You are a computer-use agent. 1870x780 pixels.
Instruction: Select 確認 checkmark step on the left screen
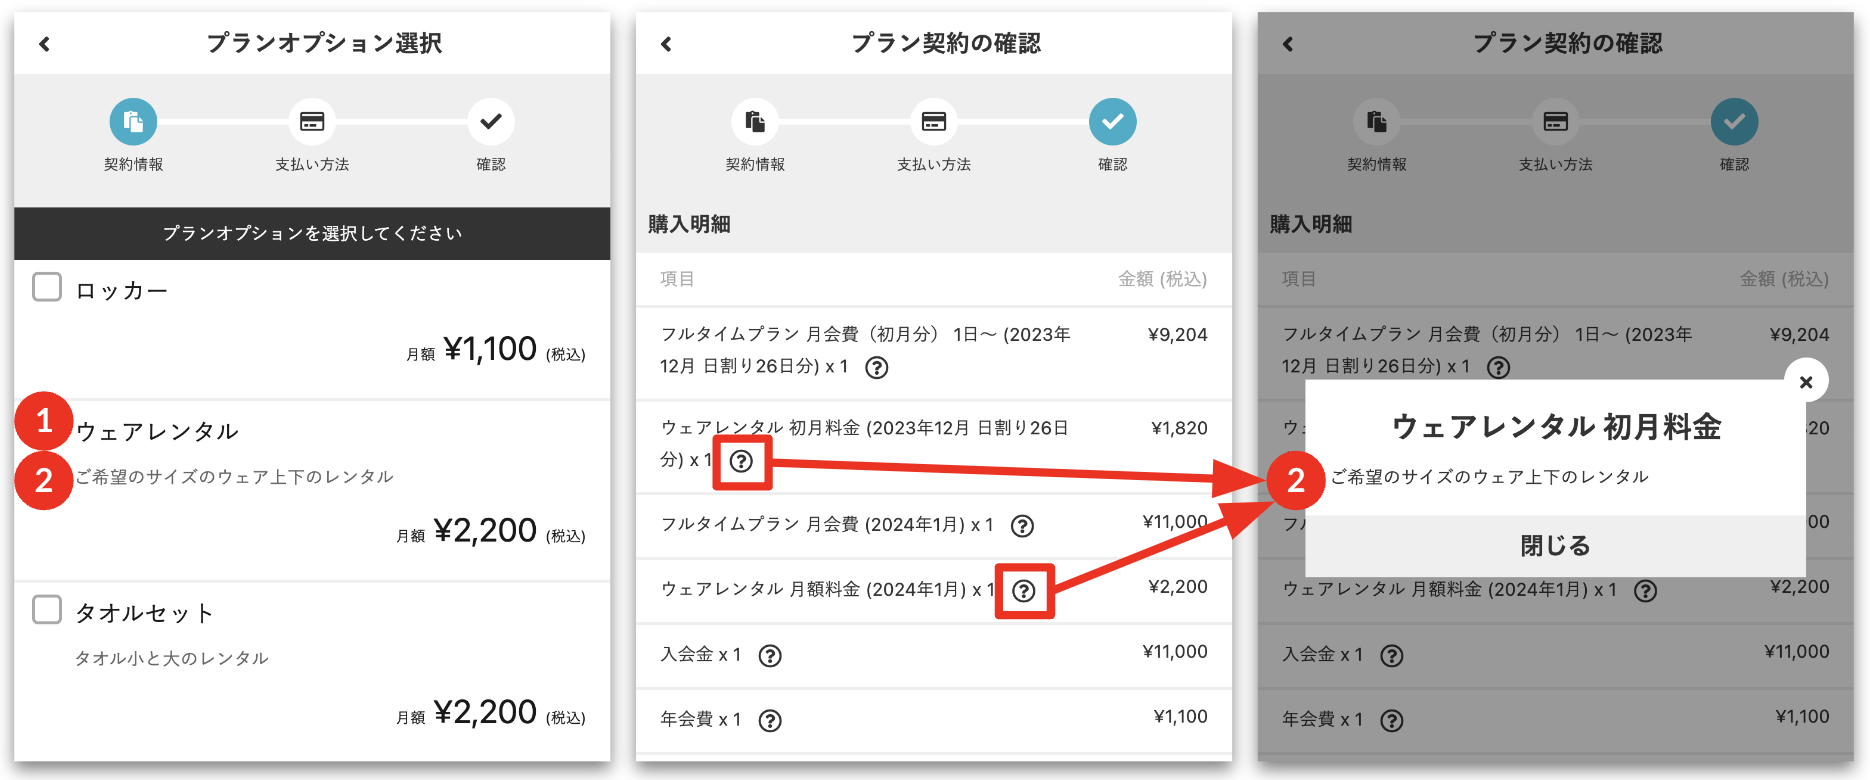[490, 122]
